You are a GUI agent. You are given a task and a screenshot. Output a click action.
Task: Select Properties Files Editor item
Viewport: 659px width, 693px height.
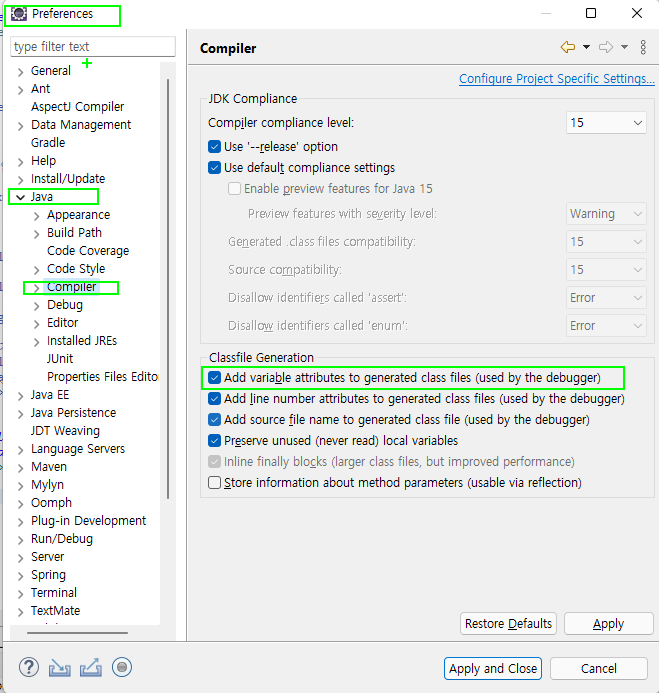pyautogui.click(x=103, y=377)
